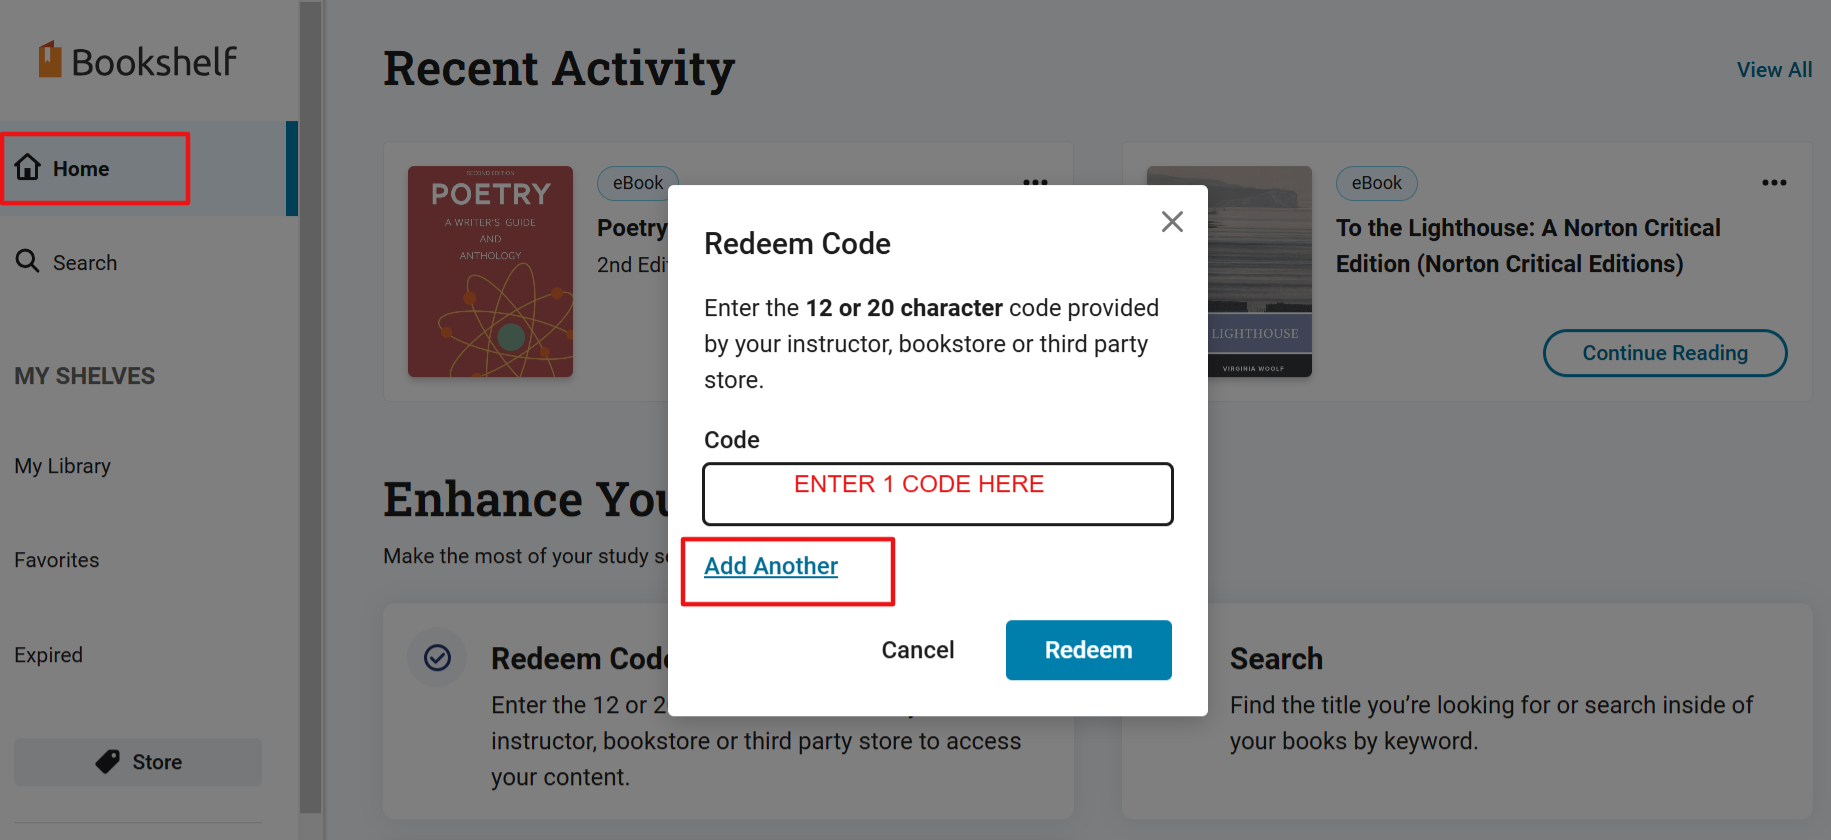Viewport: 1831px width, 840px height.
Task: Open the Poetry book cover thumbnail
Action: [x=490, y=271]
